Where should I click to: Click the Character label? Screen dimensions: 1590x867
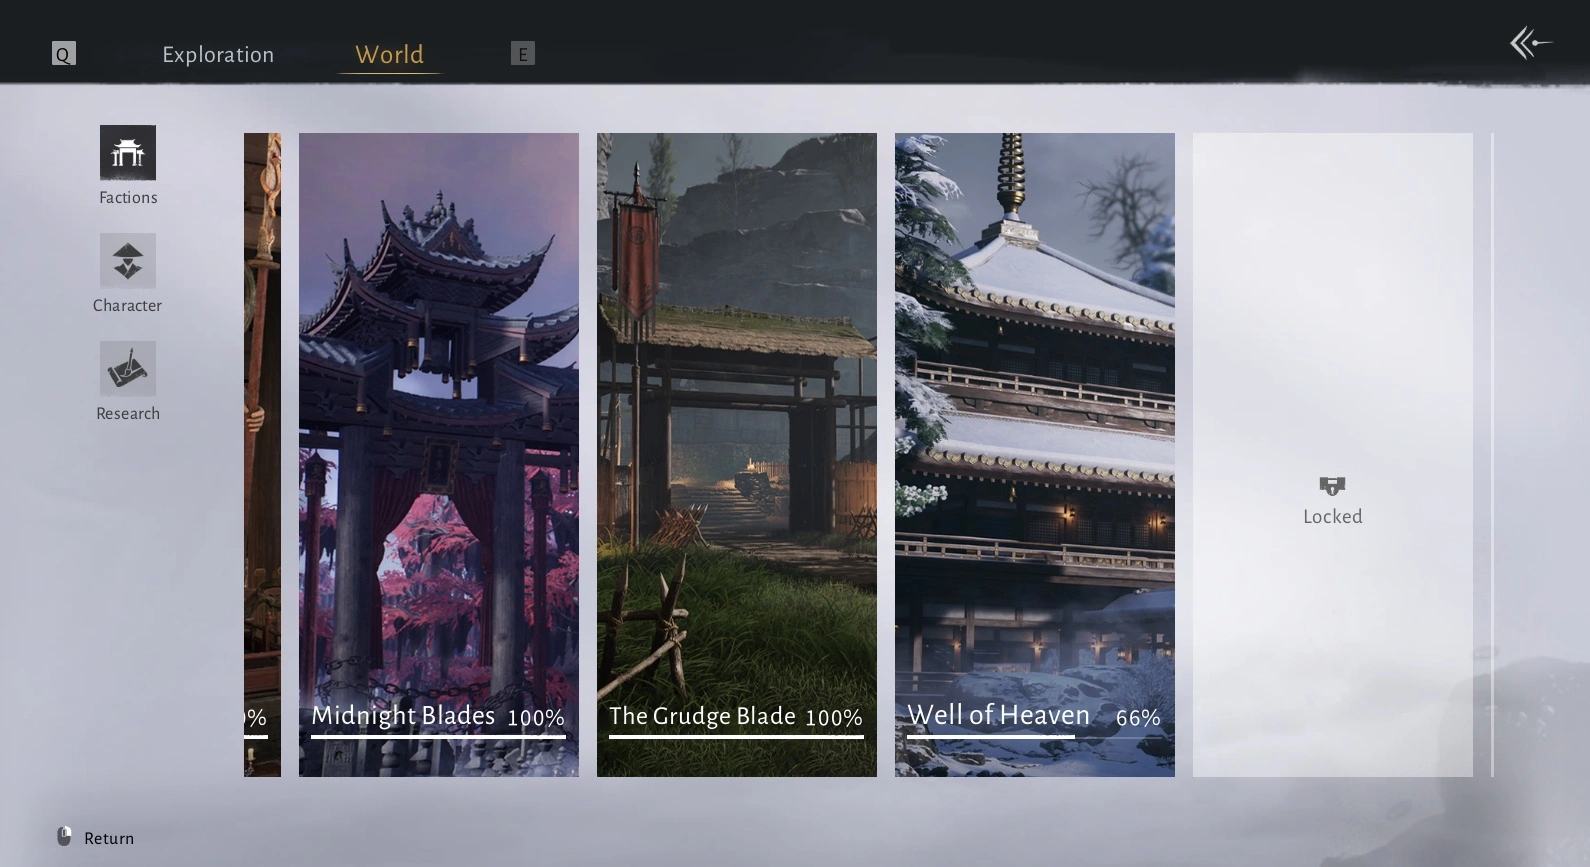coord(128,306)
